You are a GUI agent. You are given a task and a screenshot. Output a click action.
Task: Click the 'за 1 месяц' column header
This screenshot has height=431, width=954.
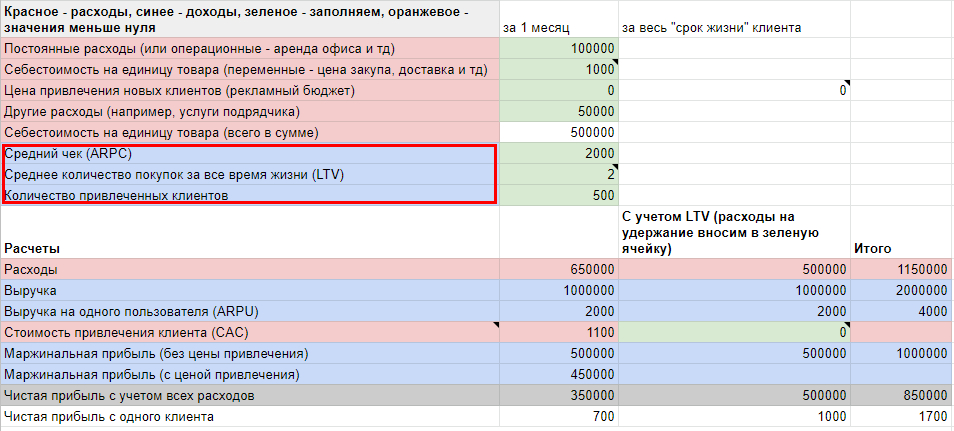[x=559, y=19]
